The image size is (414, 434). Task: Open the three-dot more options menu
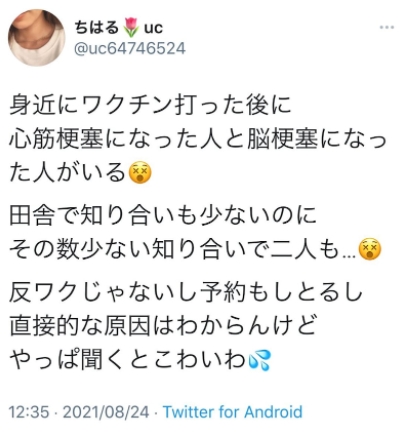[387, 27]
